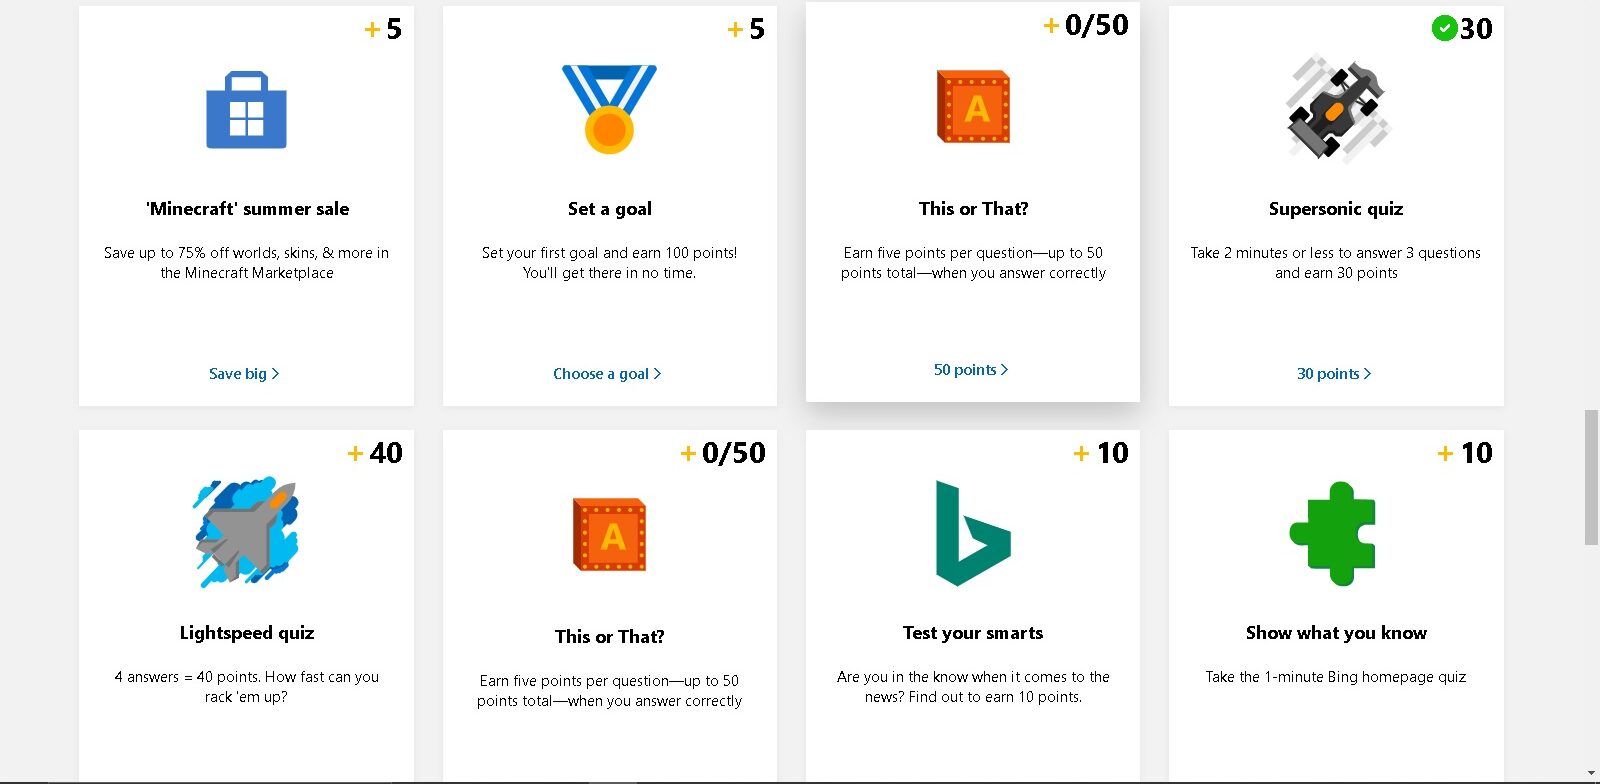Expand the chevron next to Save big
Viewport: 1600px width, 784px height.
277,373
